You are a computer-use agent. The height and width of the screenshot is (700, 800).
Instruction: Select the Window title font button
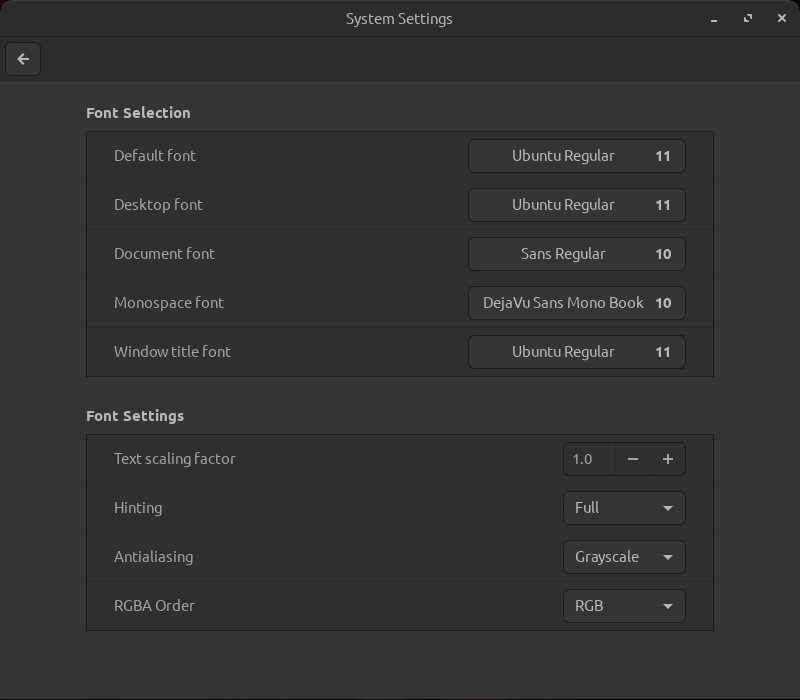point(576,352)
